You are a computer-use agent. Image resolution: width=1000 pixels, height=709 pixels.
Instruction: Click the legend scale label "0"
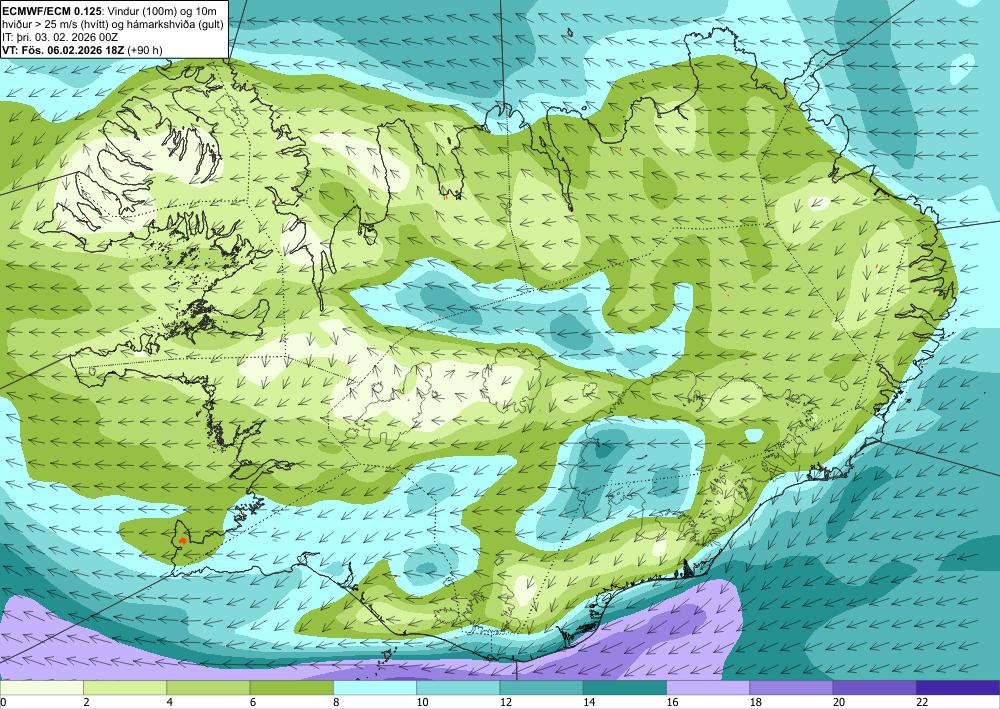click(3, 702)
